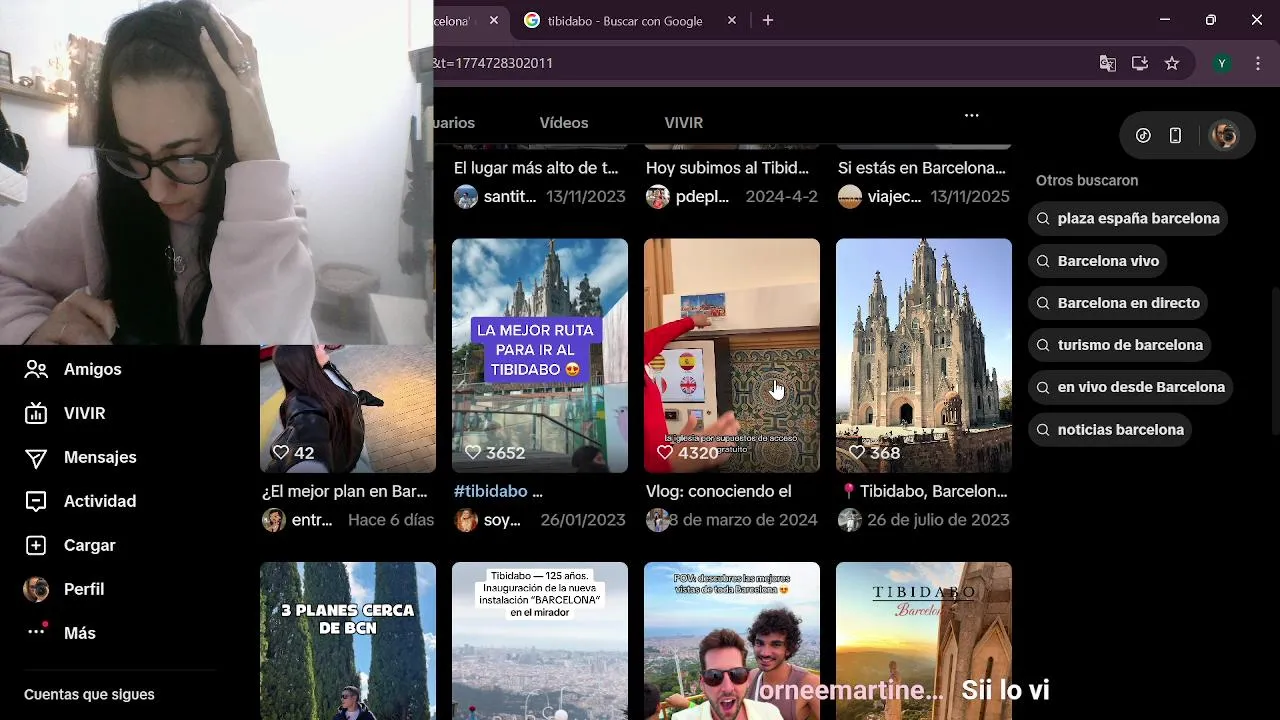Open video LA MEJOR RUTA PARA IR AL TIBIDABO

point(540,355)
